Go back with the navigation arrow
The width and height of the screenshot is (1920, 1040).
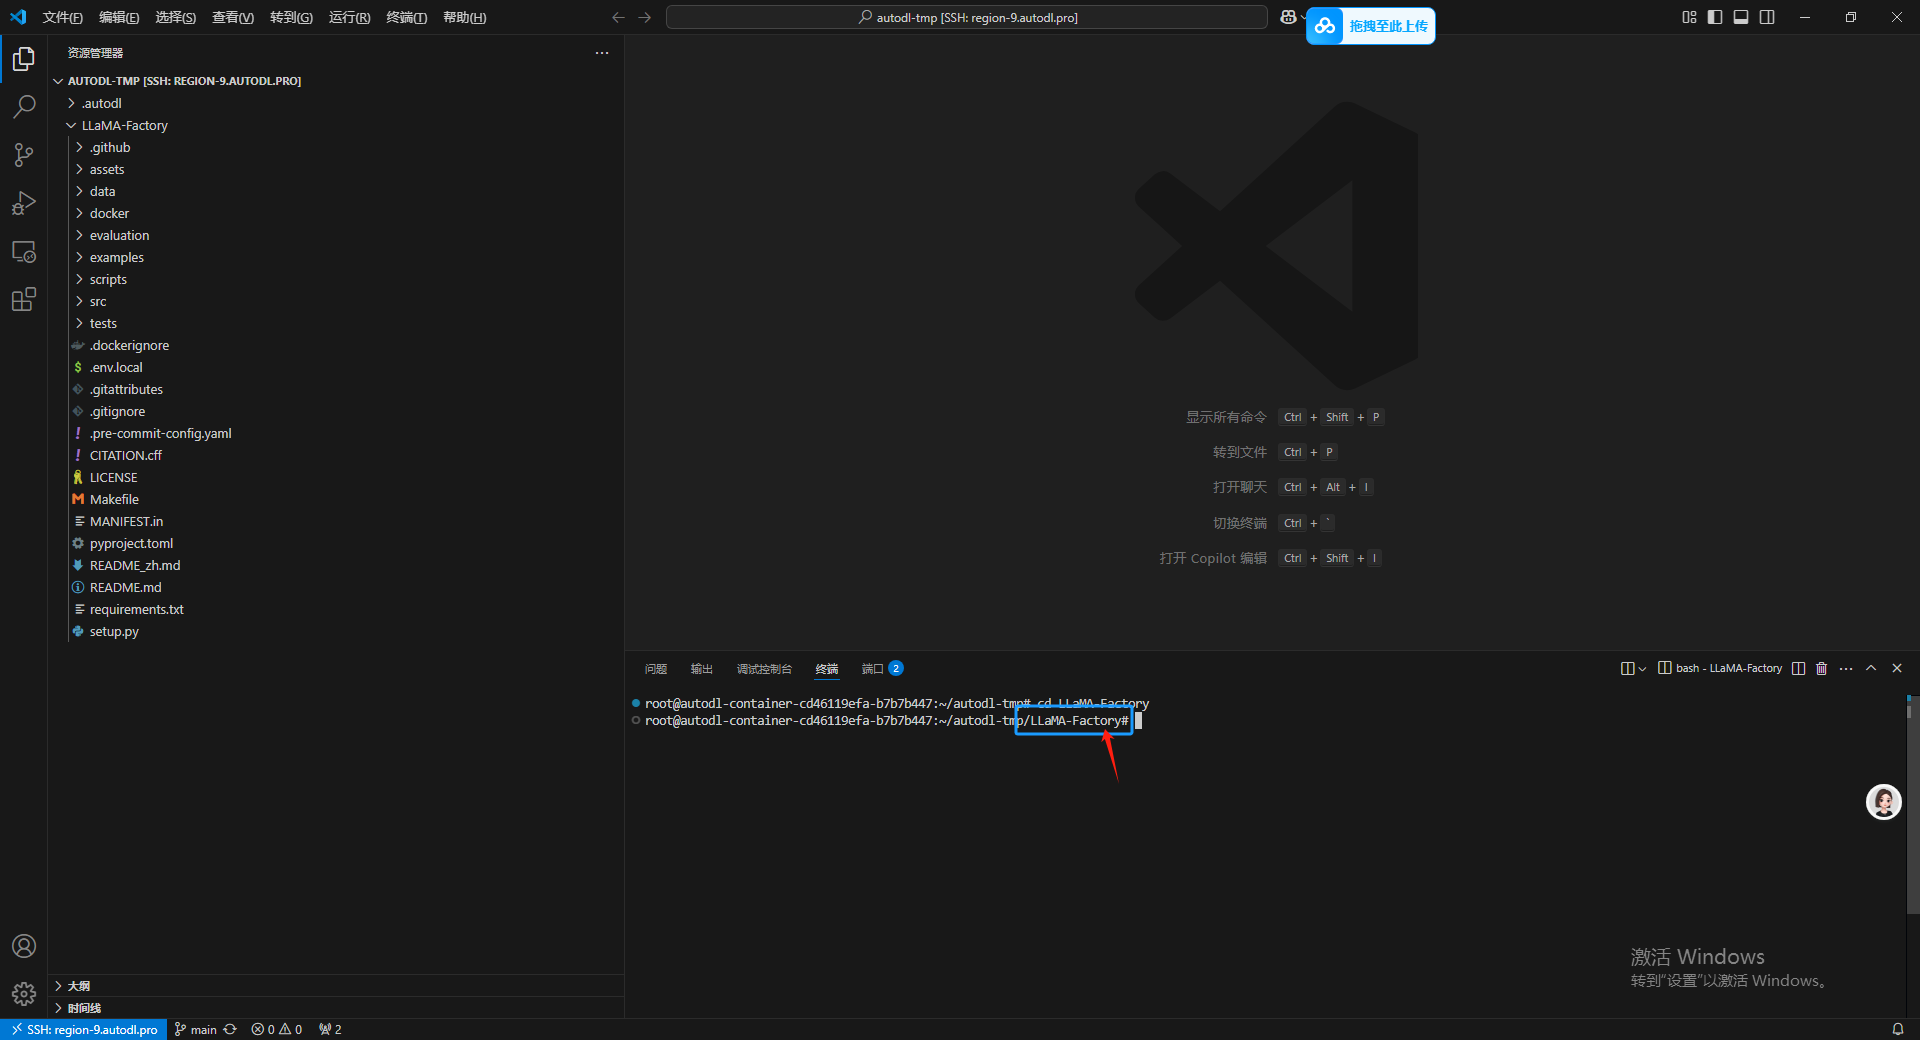pos(618,17)
